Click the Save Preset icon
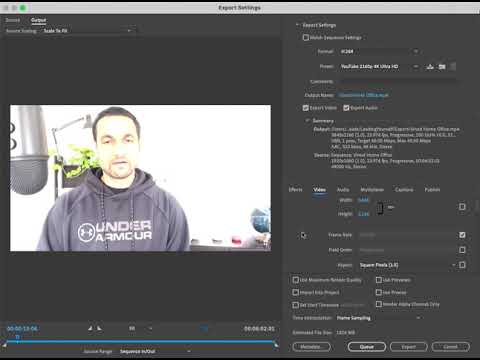480x360 pixels. 430,67
